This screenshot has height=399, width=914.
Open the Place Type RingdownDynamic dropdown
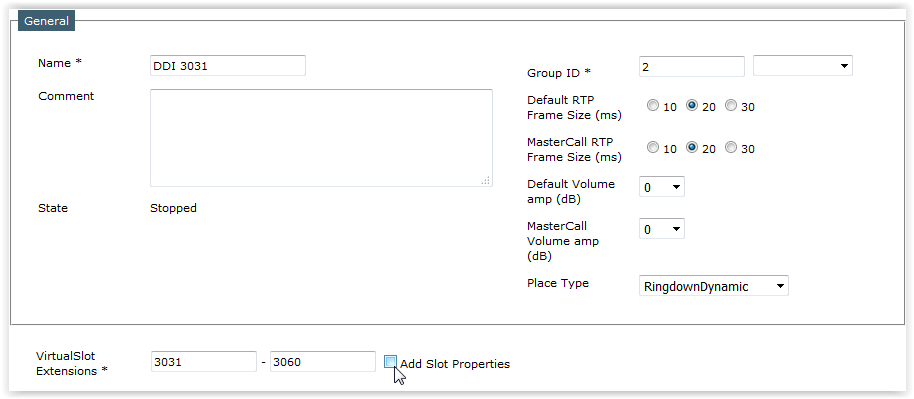click(x=713, y=286)
